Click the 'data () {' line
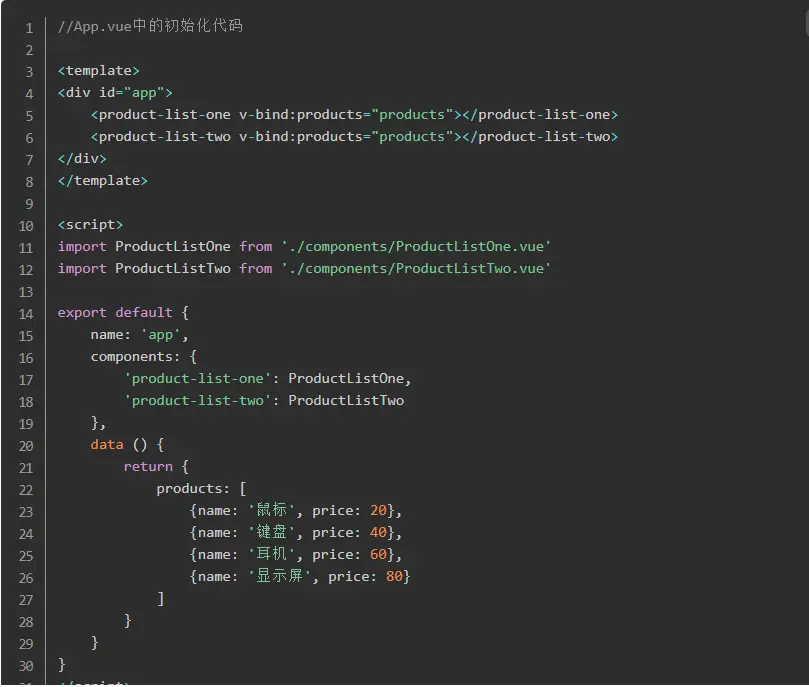809x687 pixels. [x=127, y=445]
